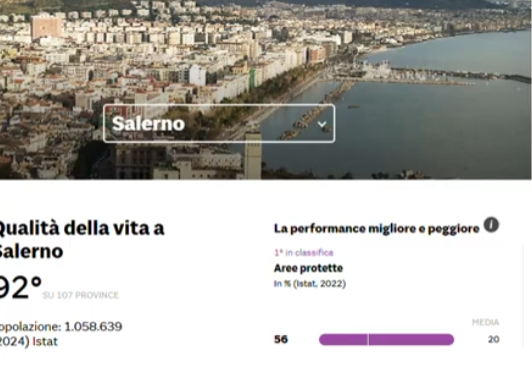Click the 92° ranking number
The width and height of the screenshot is (532, 384).
coord(20,287)
